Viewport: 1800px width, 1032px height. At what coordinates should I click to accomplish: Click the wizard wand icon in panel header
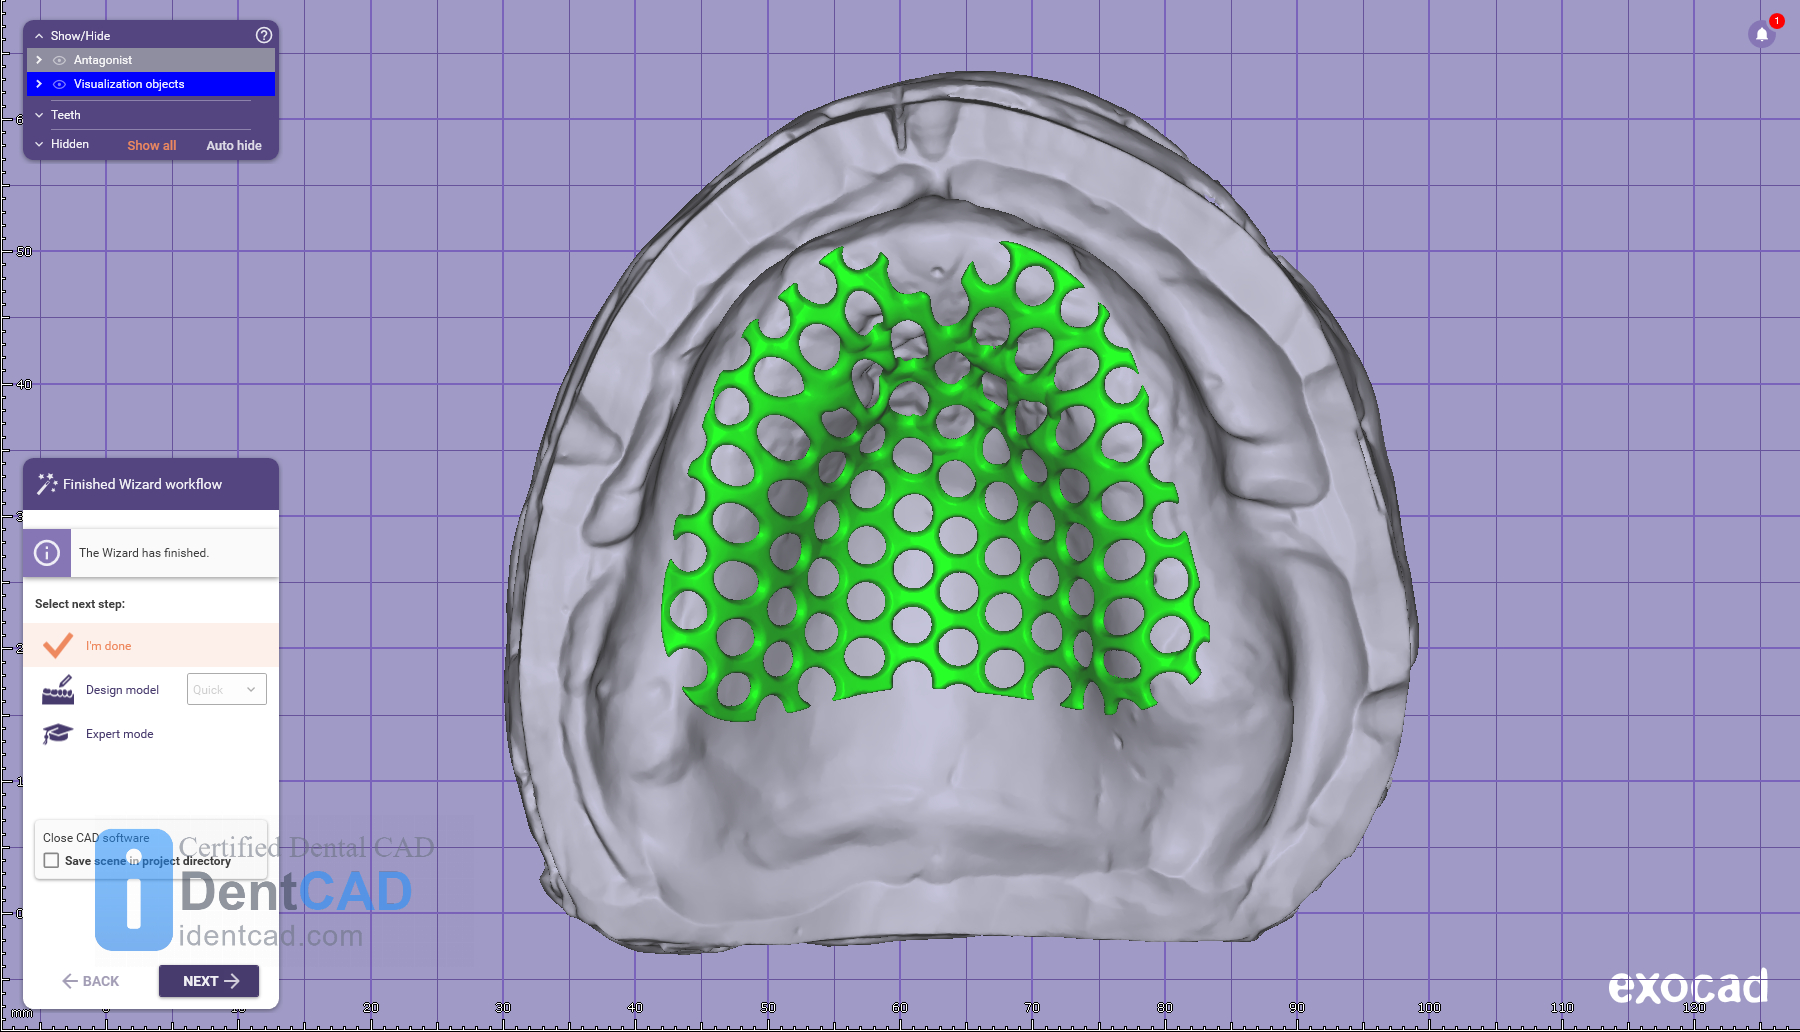(x=46, y=484)
